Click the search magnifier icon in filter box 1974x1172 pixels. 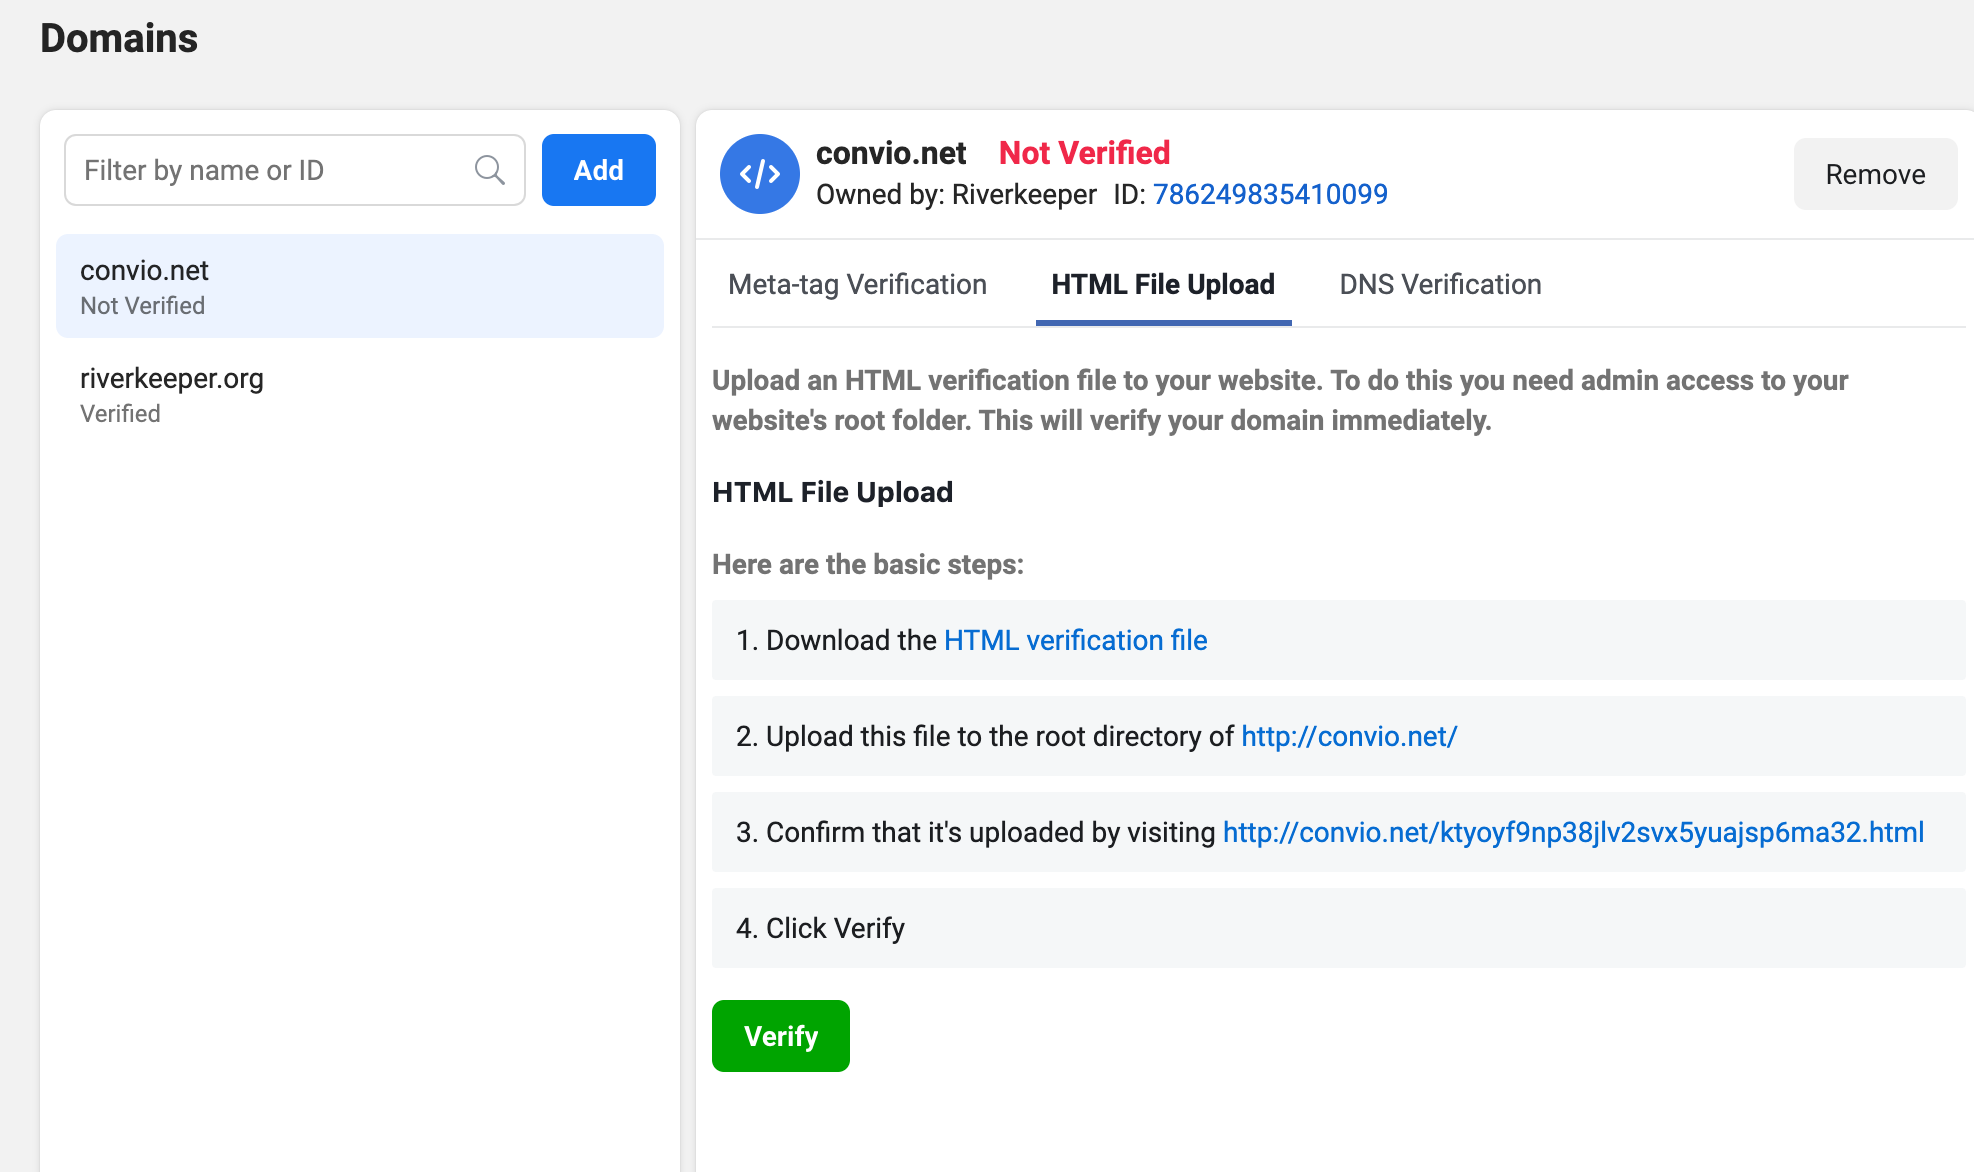[489, 170]
